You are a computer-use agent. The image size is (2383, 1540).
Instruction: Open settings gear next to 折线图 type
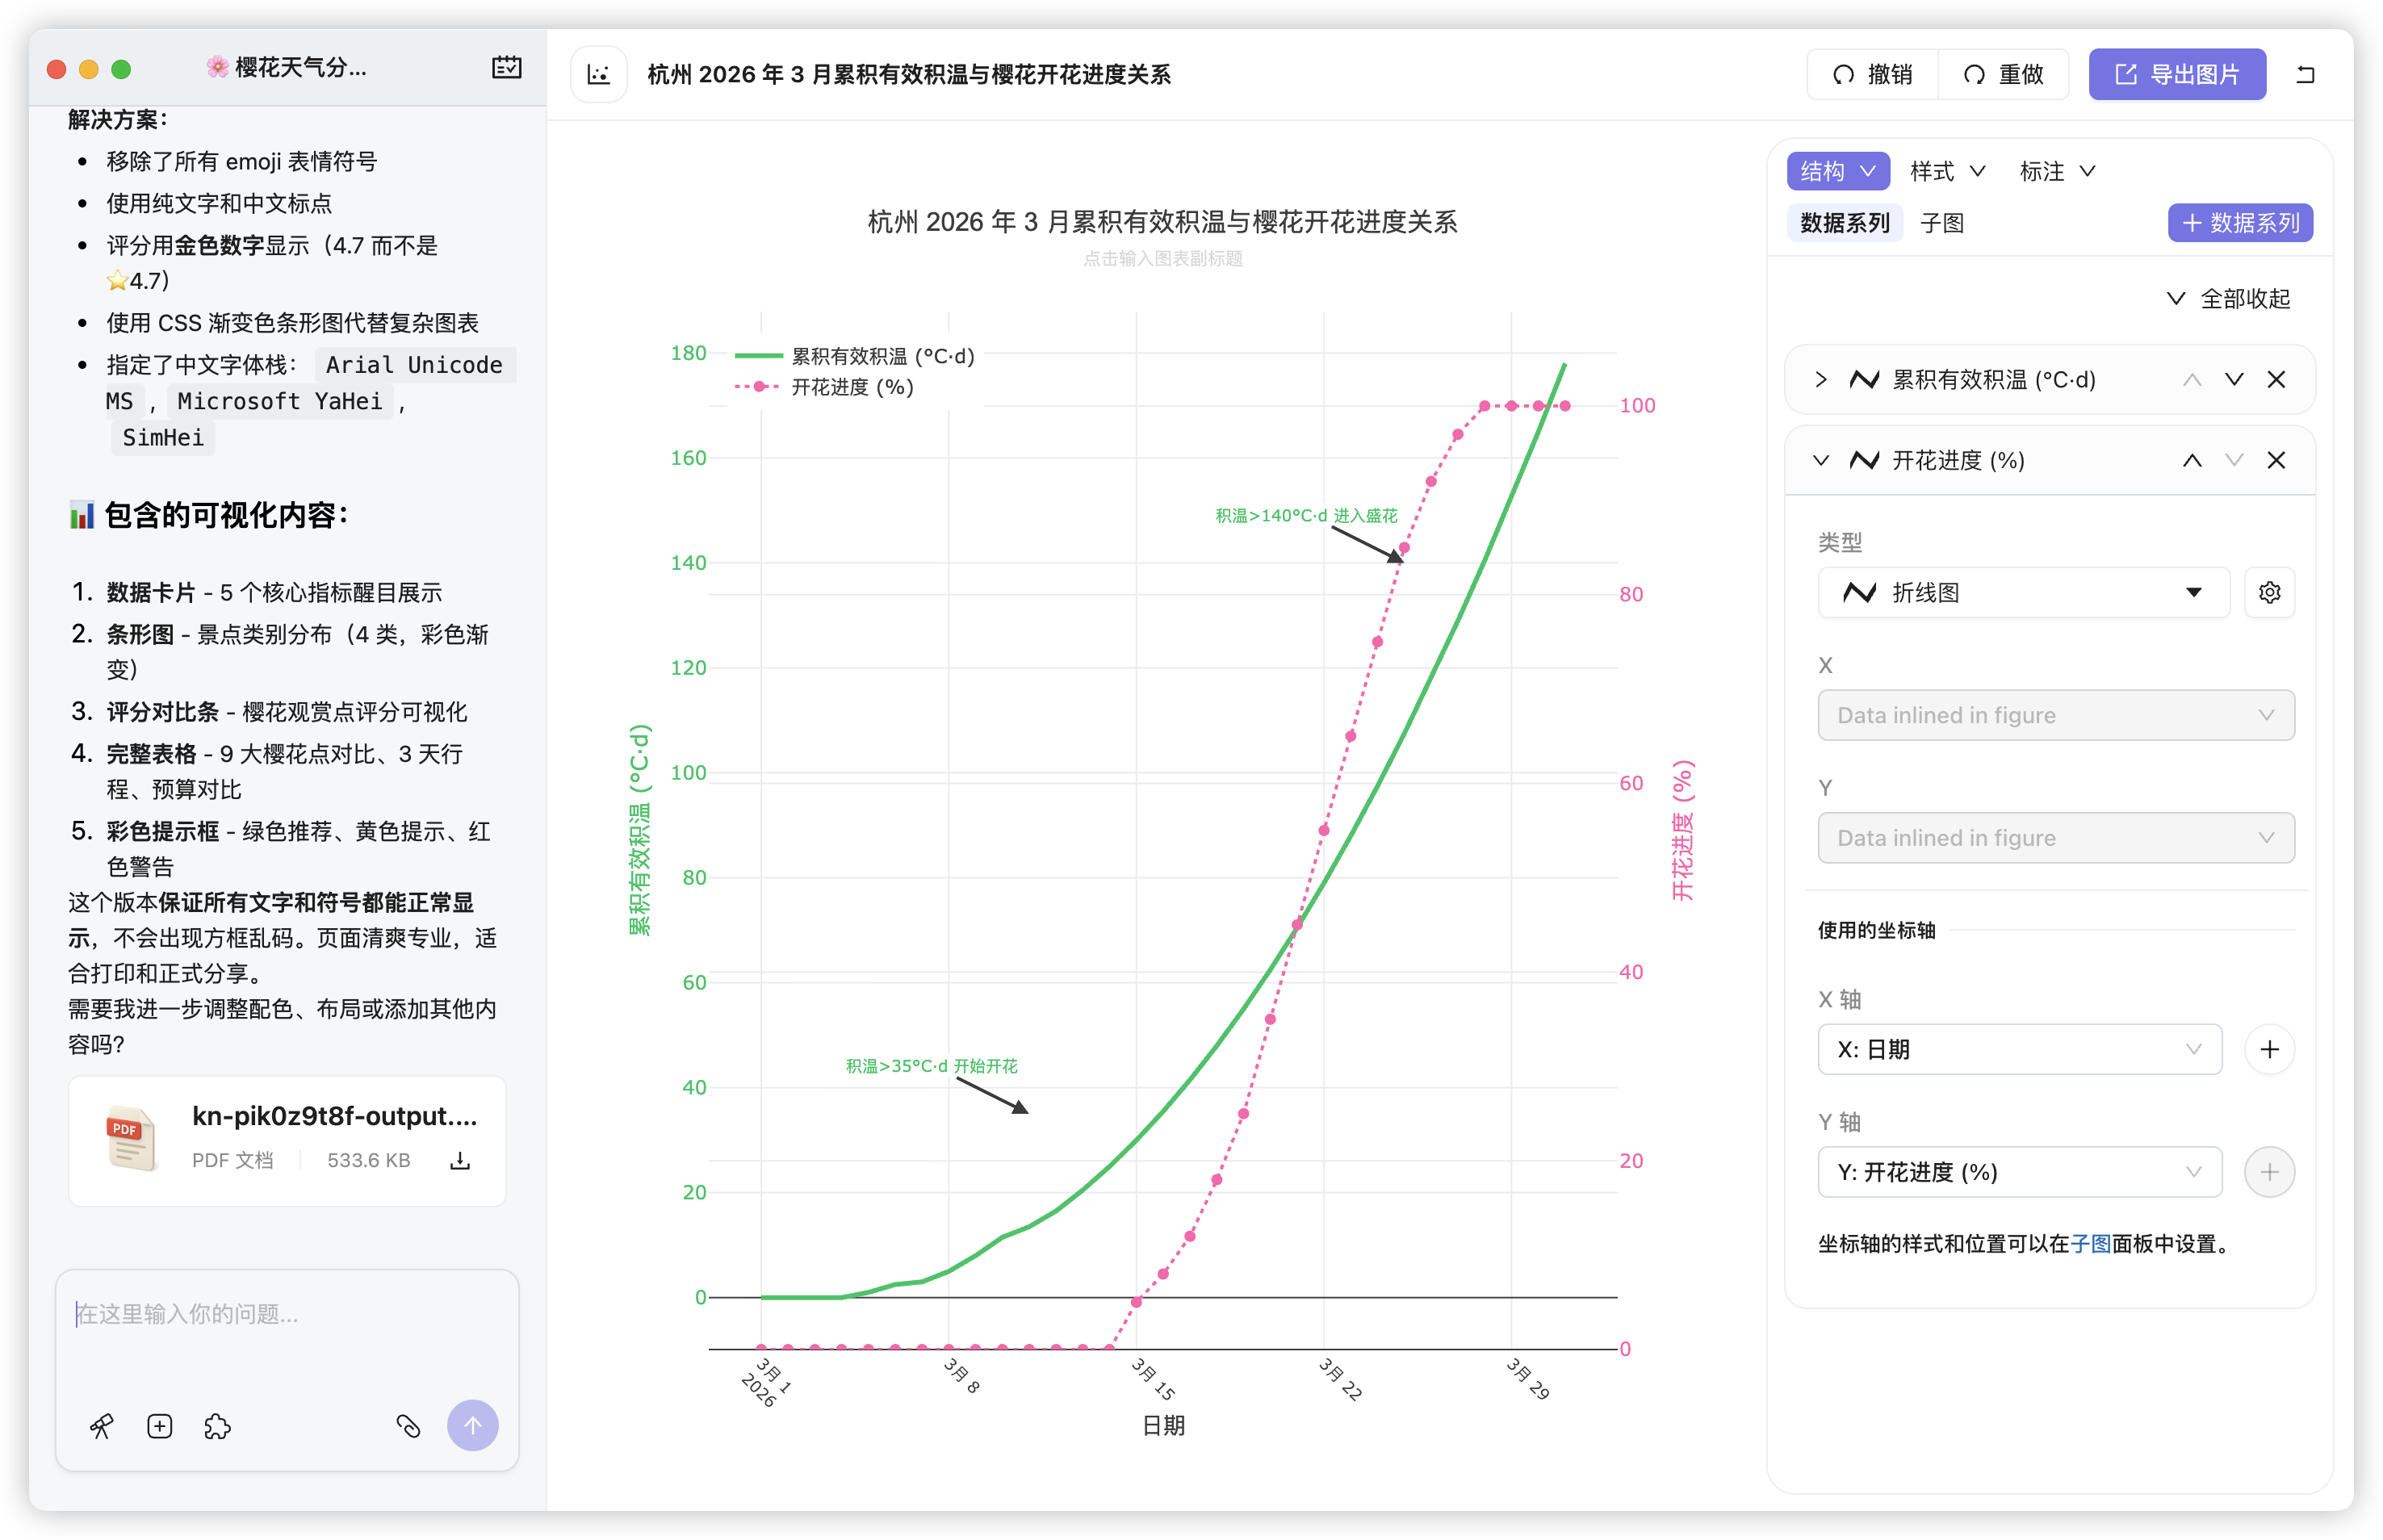coord(2269,592)
